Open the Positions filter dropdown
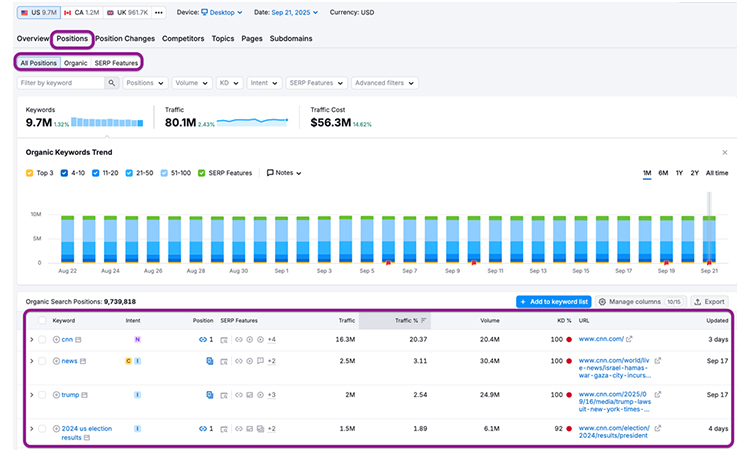Image resolution: width=750 pixels, height=450 pixels. click(145, 83)
